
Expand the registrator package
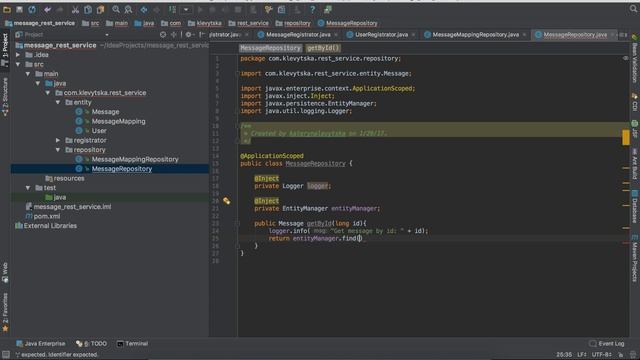(x=58, y=140)
